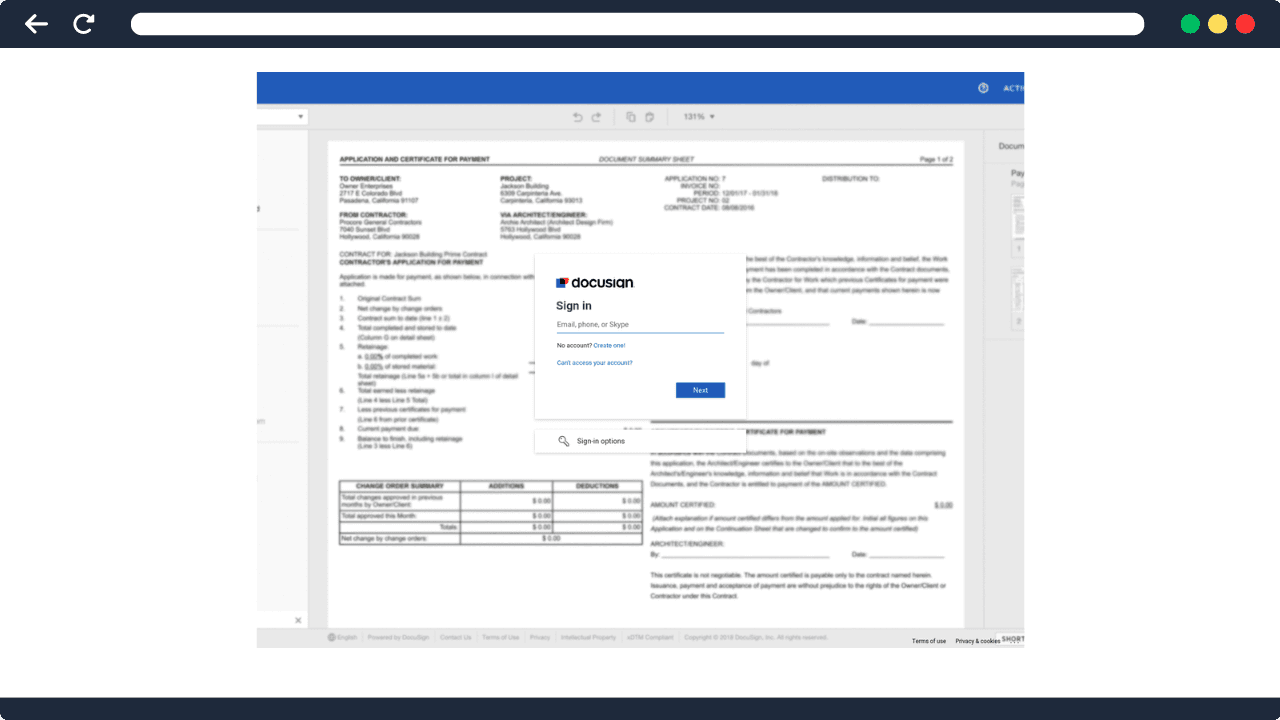The height and width of the screenshot is (720, 1280).
Task: Open the English language selector in footer
Action: pyautogui.click(x=342, y=637)
